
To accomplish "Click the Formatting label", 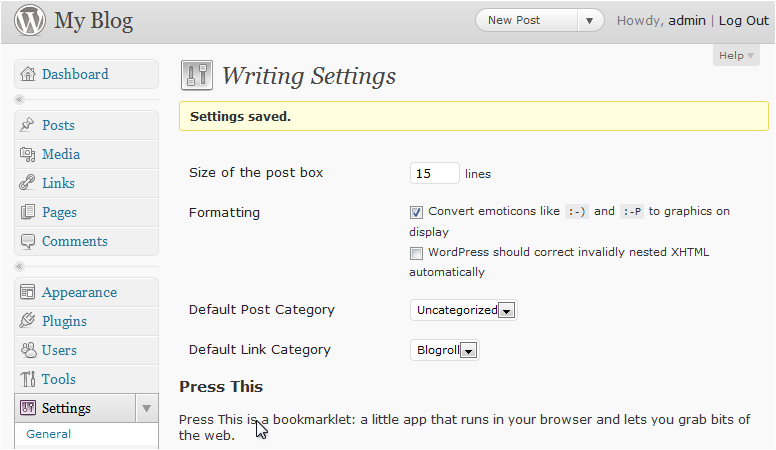I will 224,213.
